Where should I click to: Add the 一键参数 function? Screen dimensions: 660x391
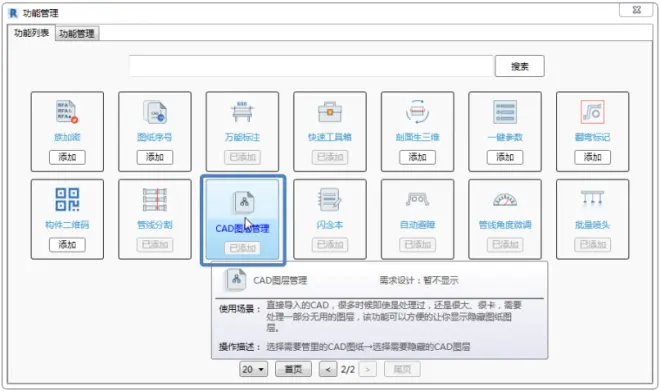click(505, 157)
